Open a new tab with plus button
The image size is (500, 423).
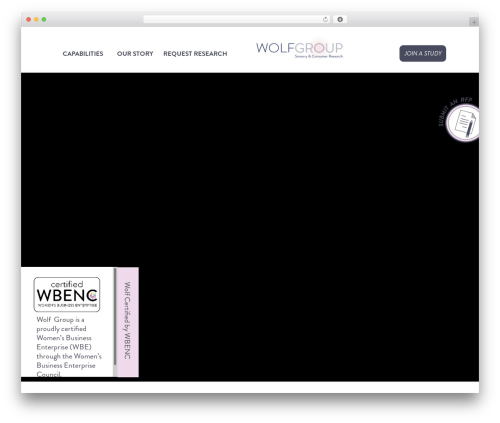coord(474,22)
